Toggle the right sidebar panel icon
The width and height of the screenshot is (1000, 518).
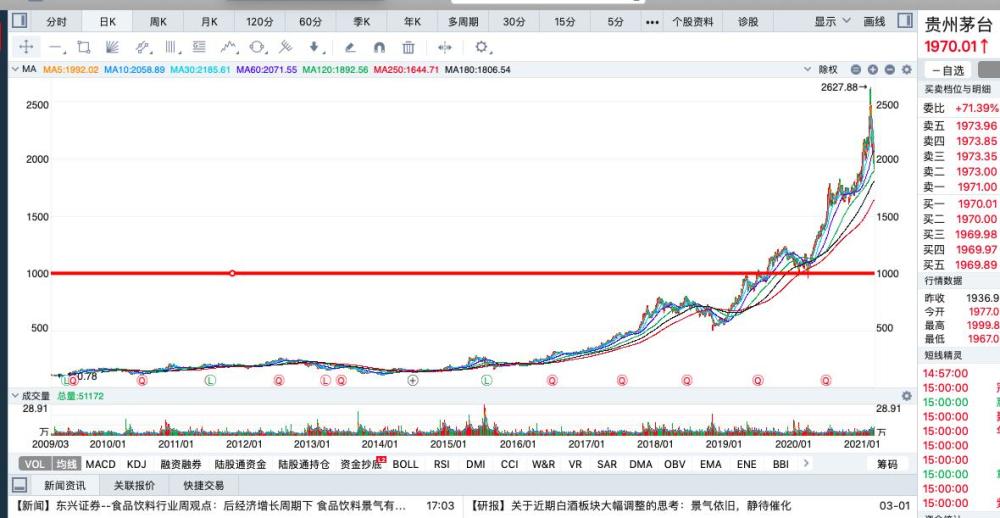tap(905, 20)
